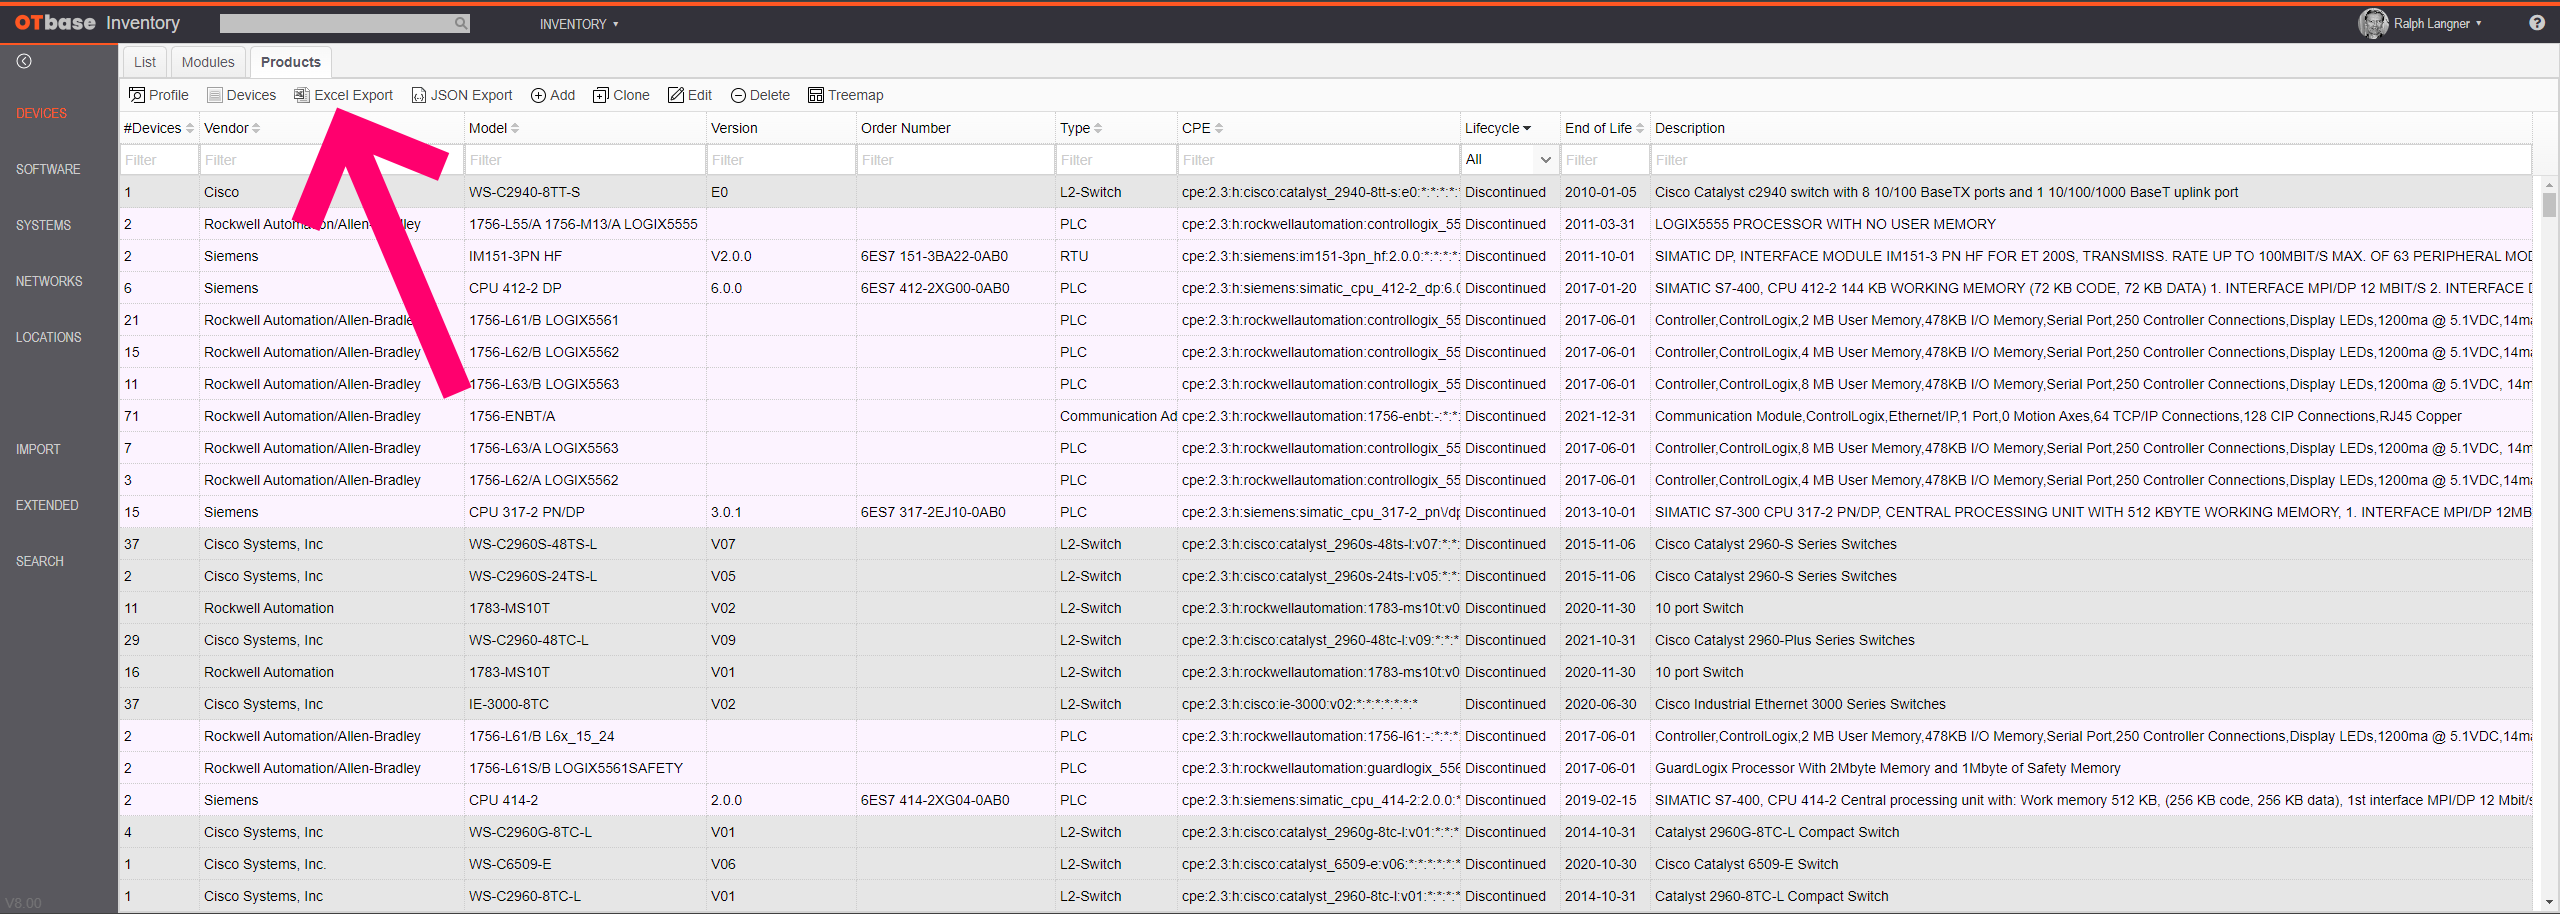Open the Ralph Langner user menu
The image size is (2560, 914).
(x=2437, y=23)
